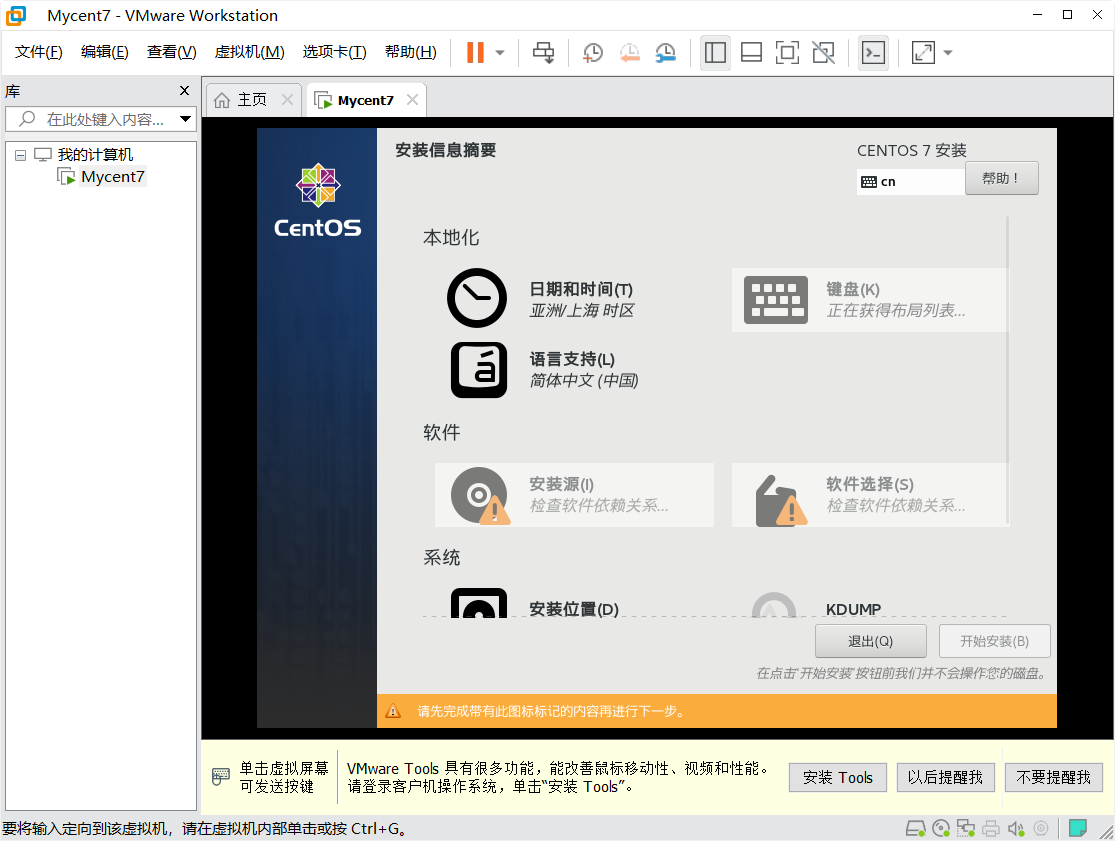Screen dimensions: 1115x841
Task: Open the 查看(V) menu
Action: (x=171, y=52)
